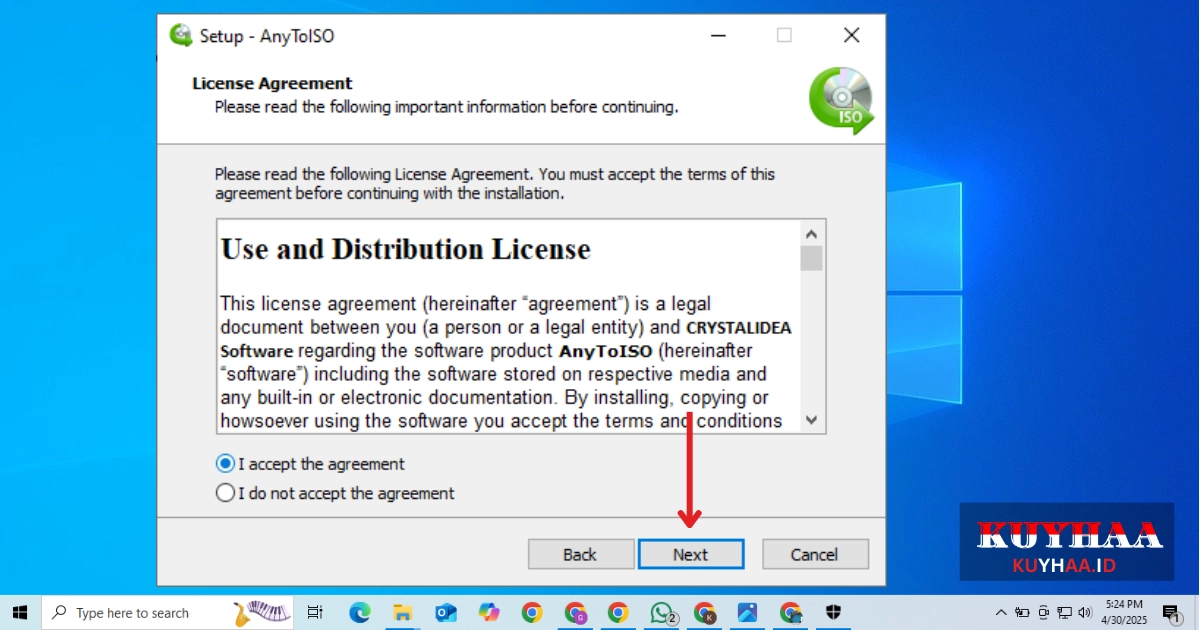This screenshot has width=1200, height=630.
Task: Click Next to continue the installation
Action: point(690,554)
